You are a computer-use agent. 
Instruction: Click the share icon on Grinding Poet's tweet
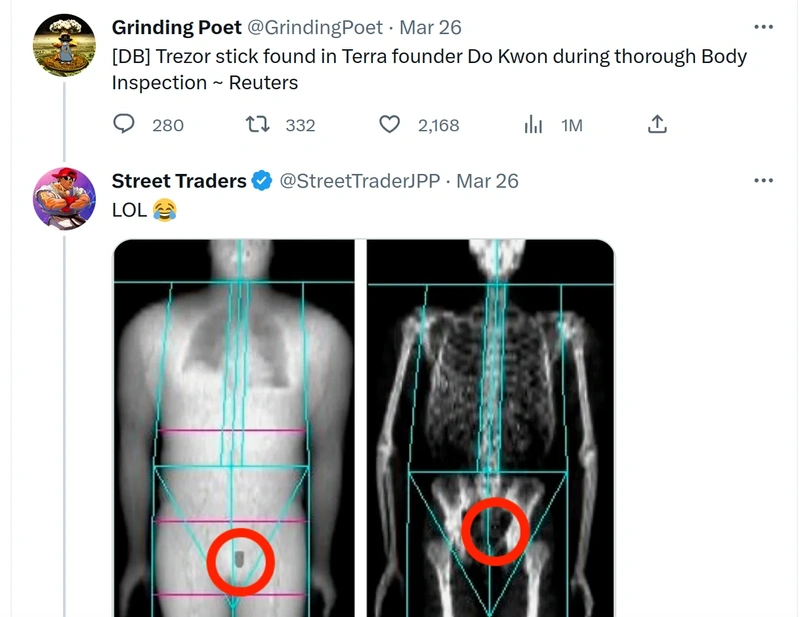(657, 125)
